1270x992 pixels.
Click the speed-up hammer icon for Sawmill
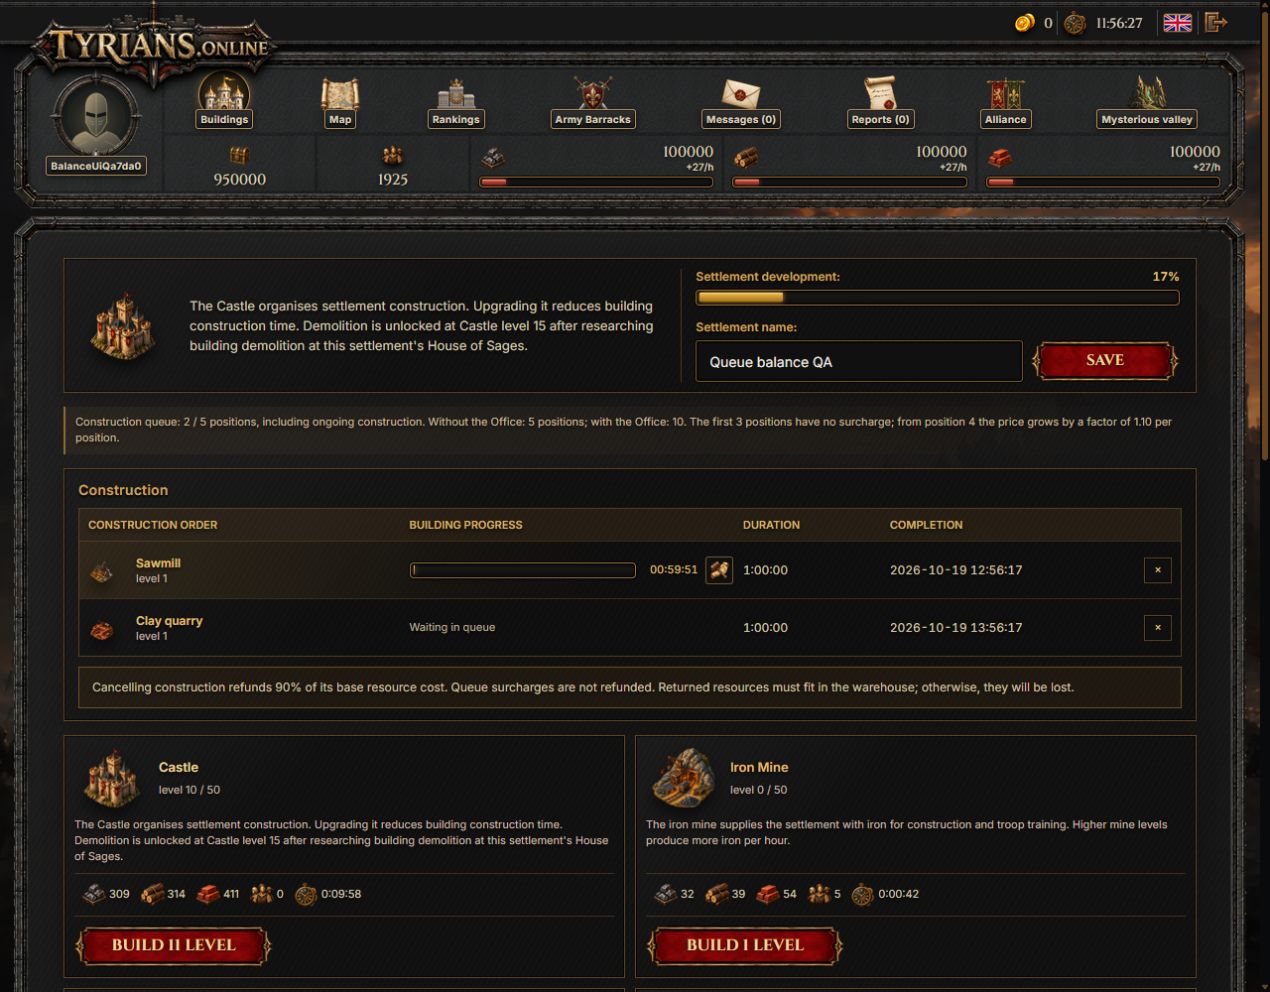click(x=719, y=570)
